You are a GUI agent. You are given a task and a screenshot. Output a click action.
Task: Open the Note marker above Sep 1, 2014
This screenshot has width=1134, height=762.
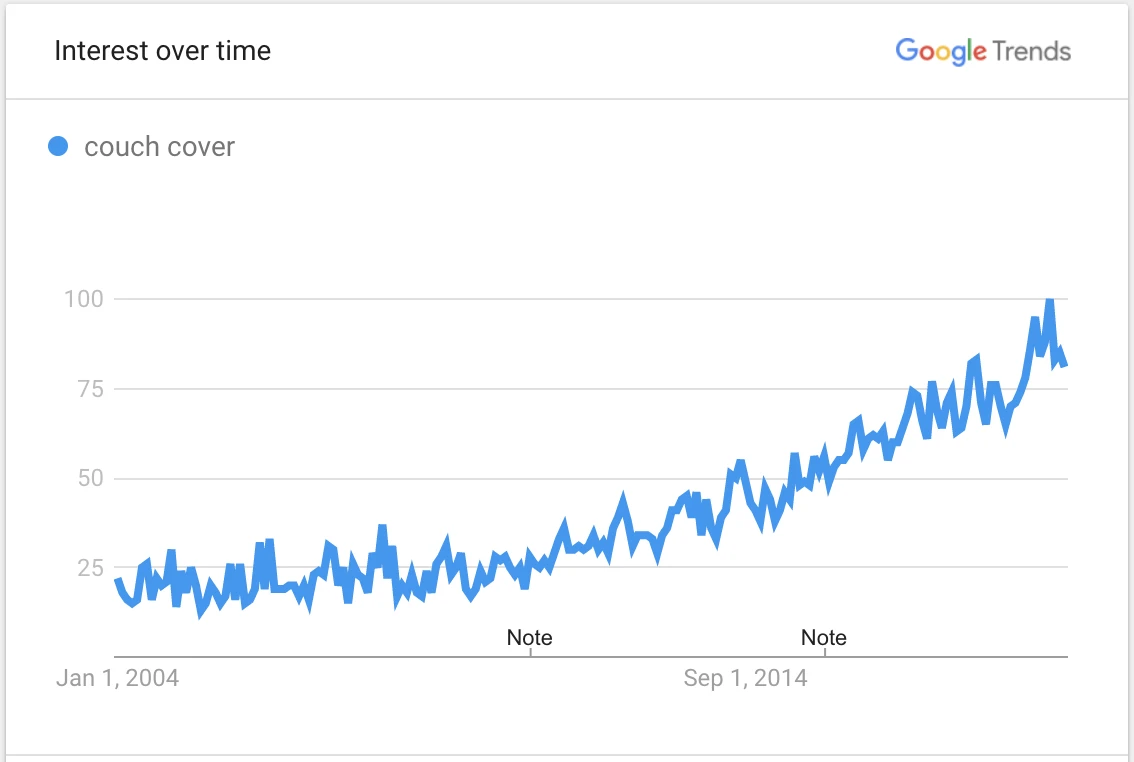pyautogui.click(x=824, y=637)
